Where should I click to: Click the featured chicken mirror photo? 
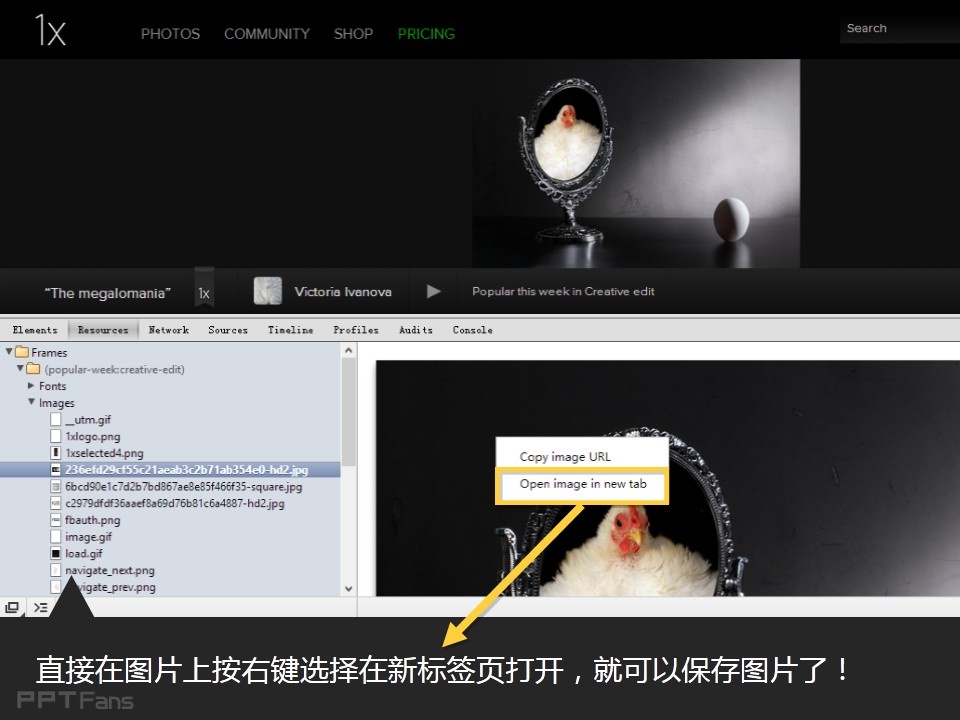636,163
